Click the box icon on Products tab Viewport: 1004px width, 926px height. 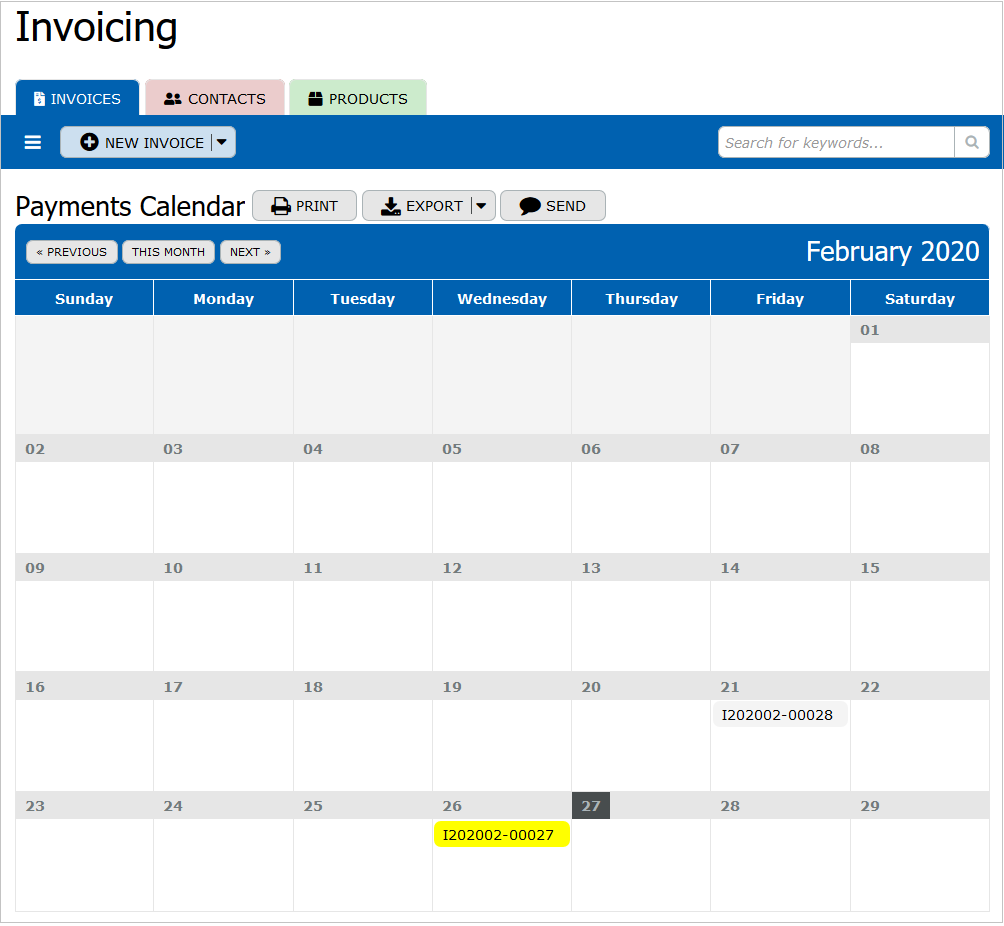[316, 99]
